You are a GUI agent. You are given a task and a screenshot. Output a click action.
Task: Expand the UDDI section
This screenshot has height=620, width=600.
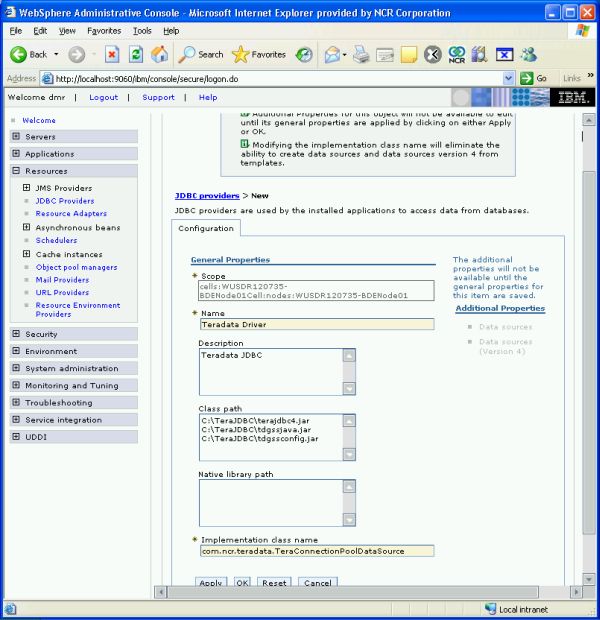click(x=16, y=437)
